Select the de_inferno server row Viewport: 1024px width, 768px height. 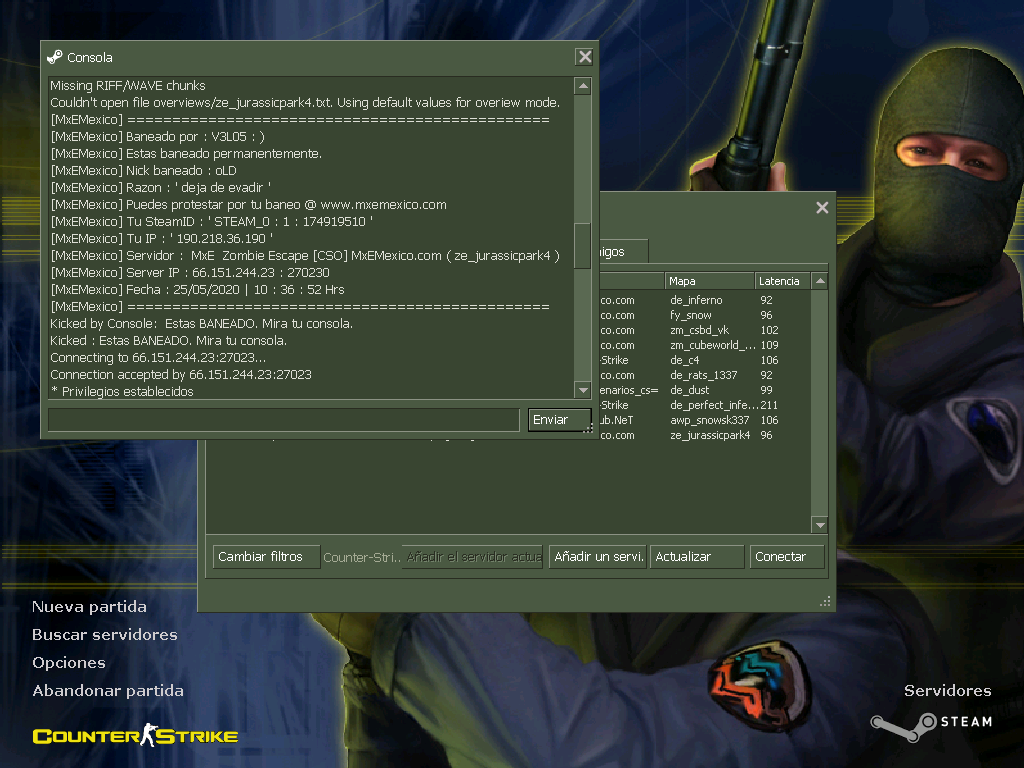pos(705,300)
